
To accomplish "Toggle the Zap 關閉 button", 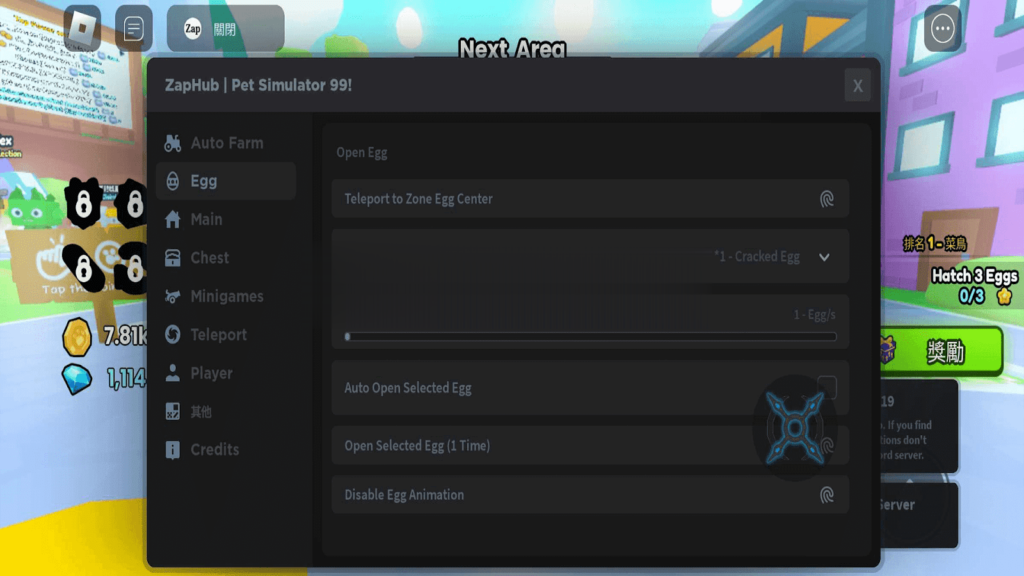I will pyautogui.click(x=225, y=29).
